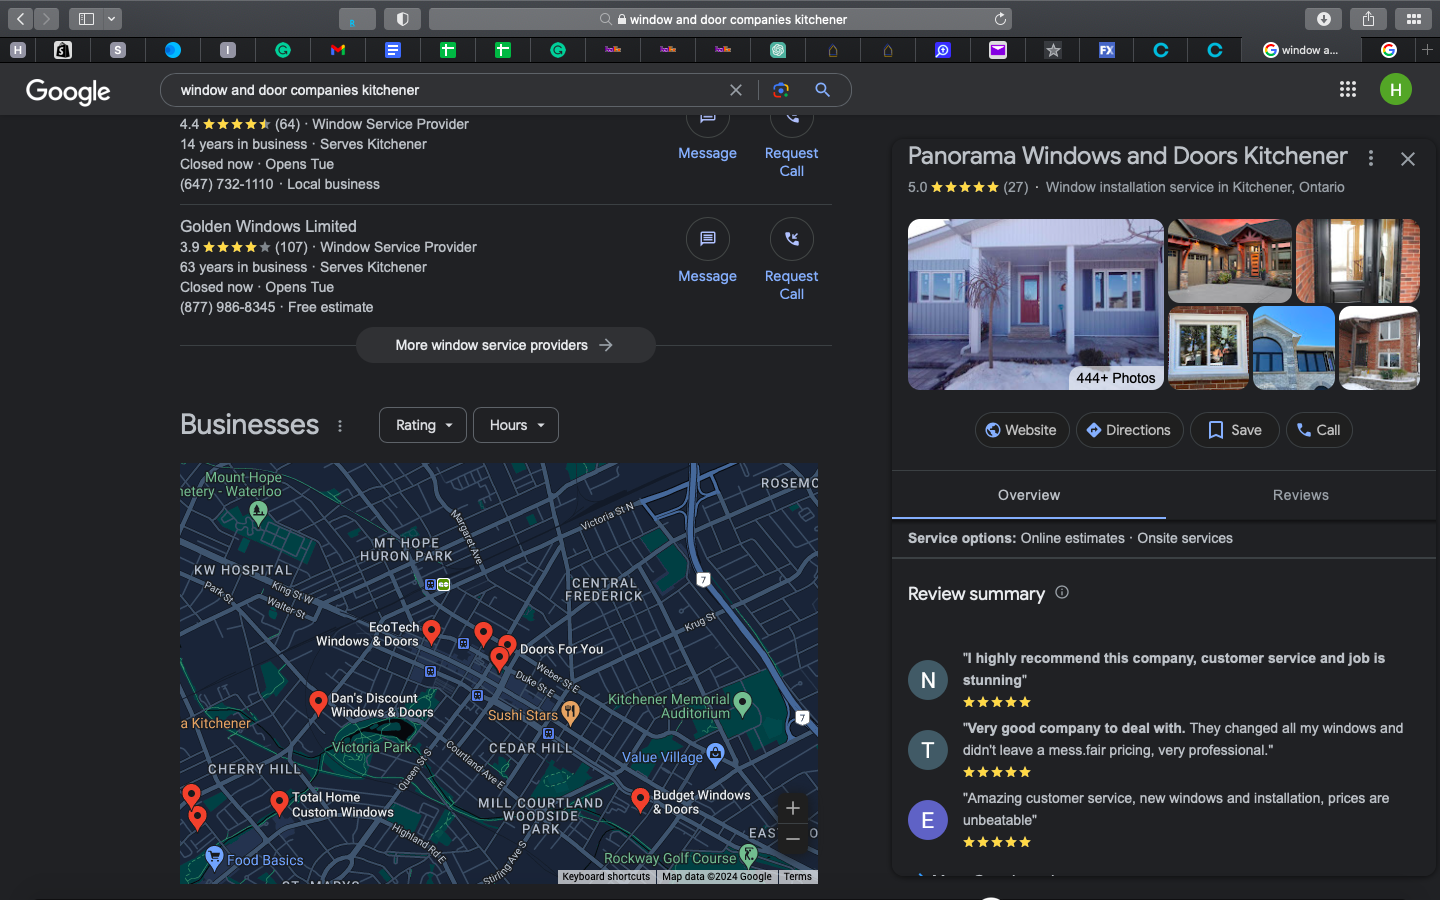This screenshot has height=900, width=1440.
Task: Click the Google logo
Action: [x=68, y=91]
